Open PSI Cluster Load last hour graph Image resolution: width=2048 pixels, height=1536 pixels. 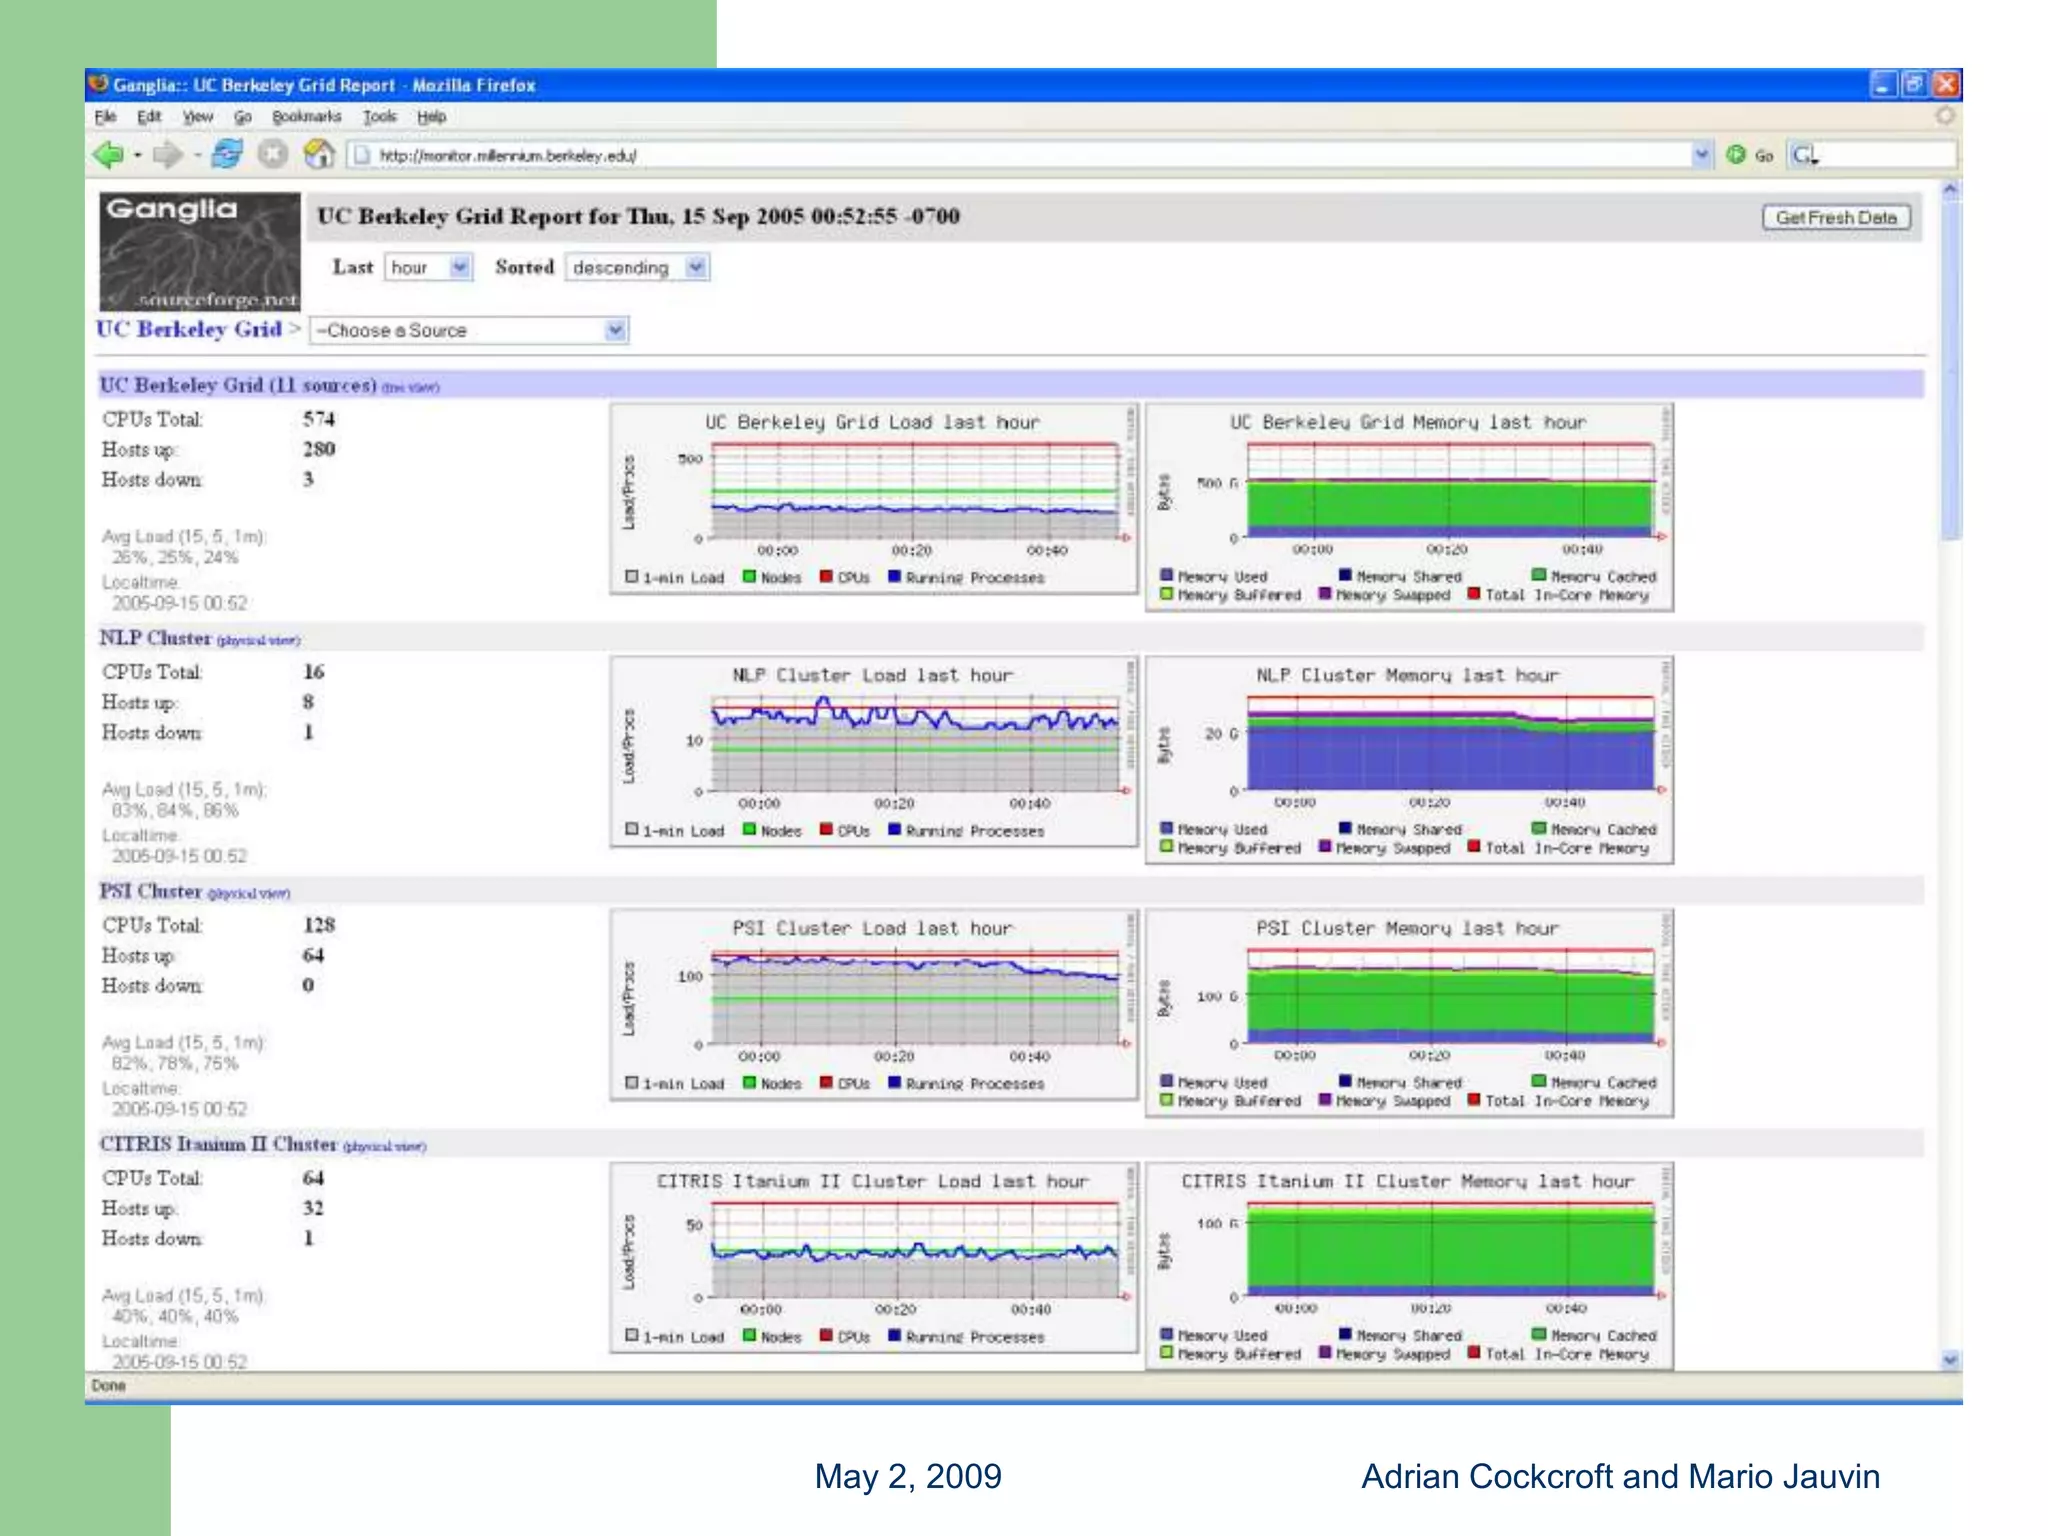tap(874, 1005)
